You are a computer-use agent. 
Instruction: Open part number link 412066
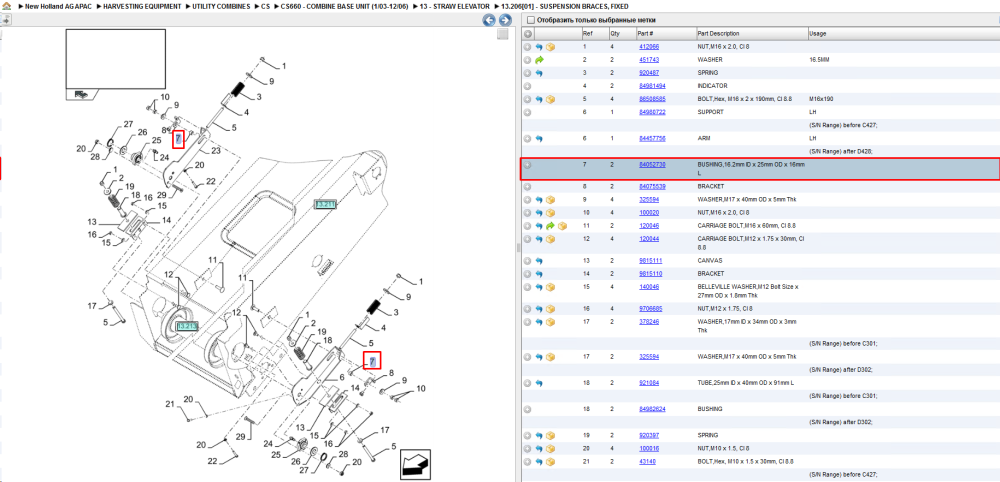tap(649, 47)
